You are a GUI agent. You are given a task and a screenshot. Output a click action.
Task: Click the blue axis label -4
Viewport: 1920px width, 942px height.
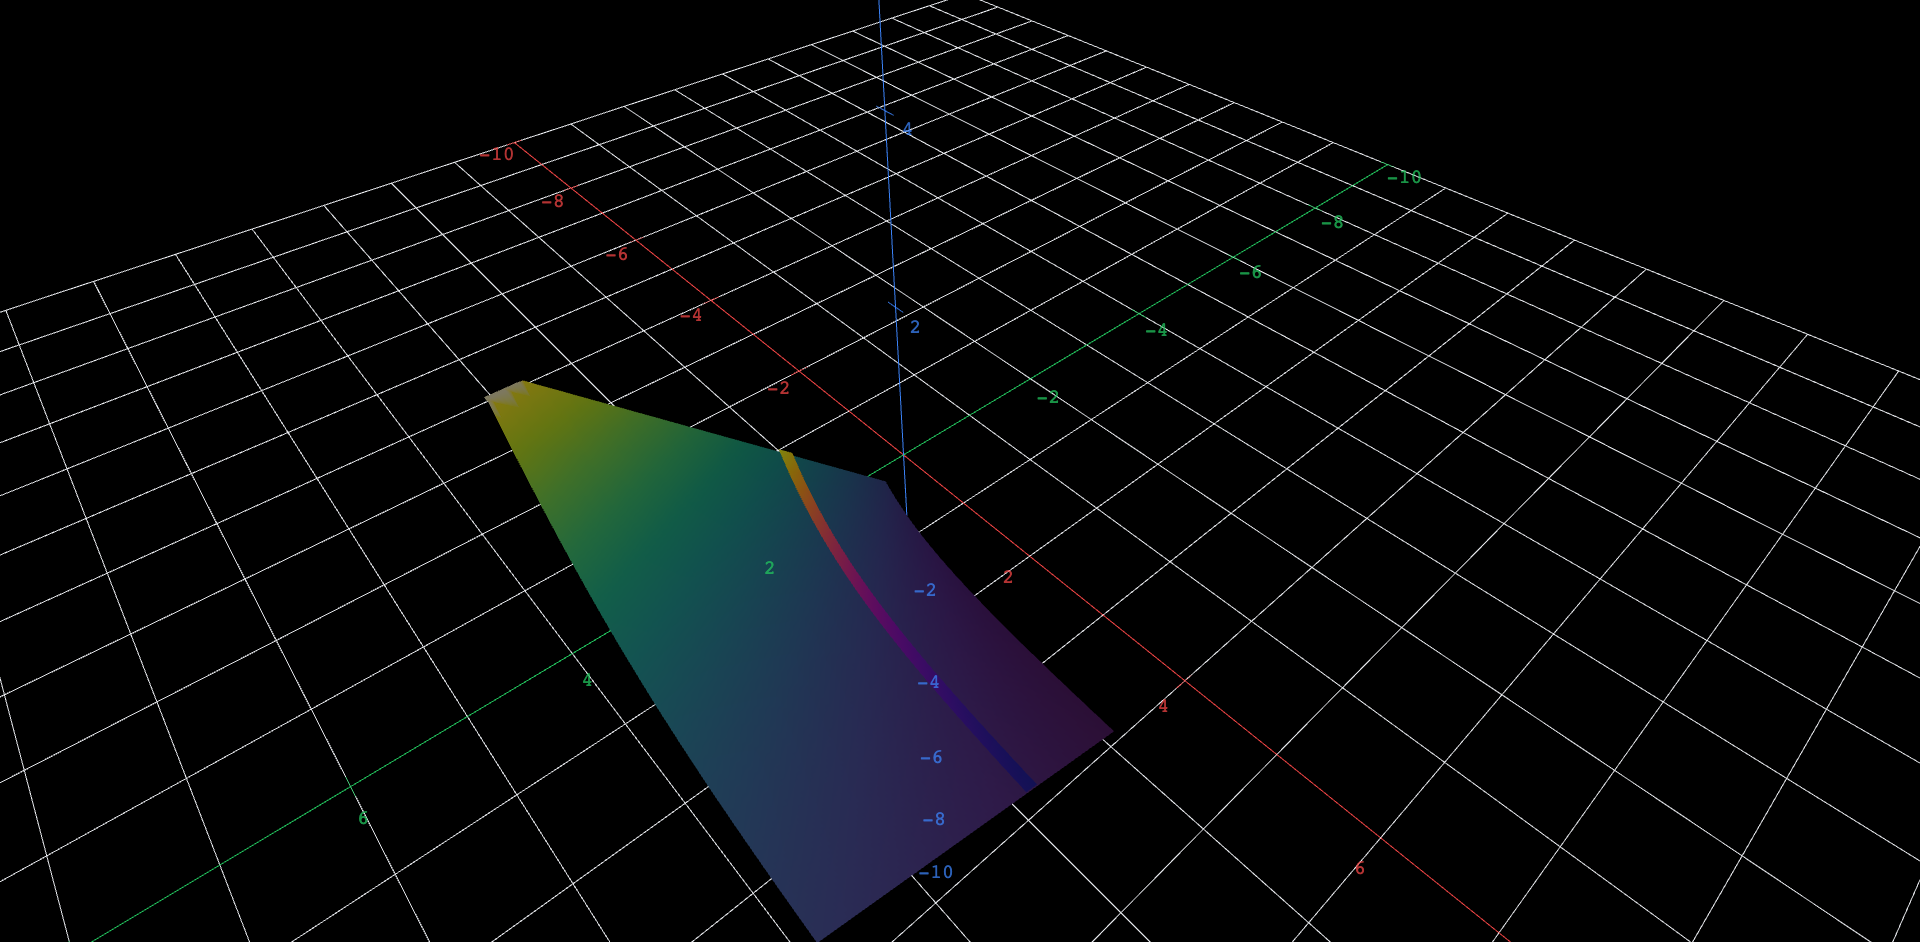(928, 682)
